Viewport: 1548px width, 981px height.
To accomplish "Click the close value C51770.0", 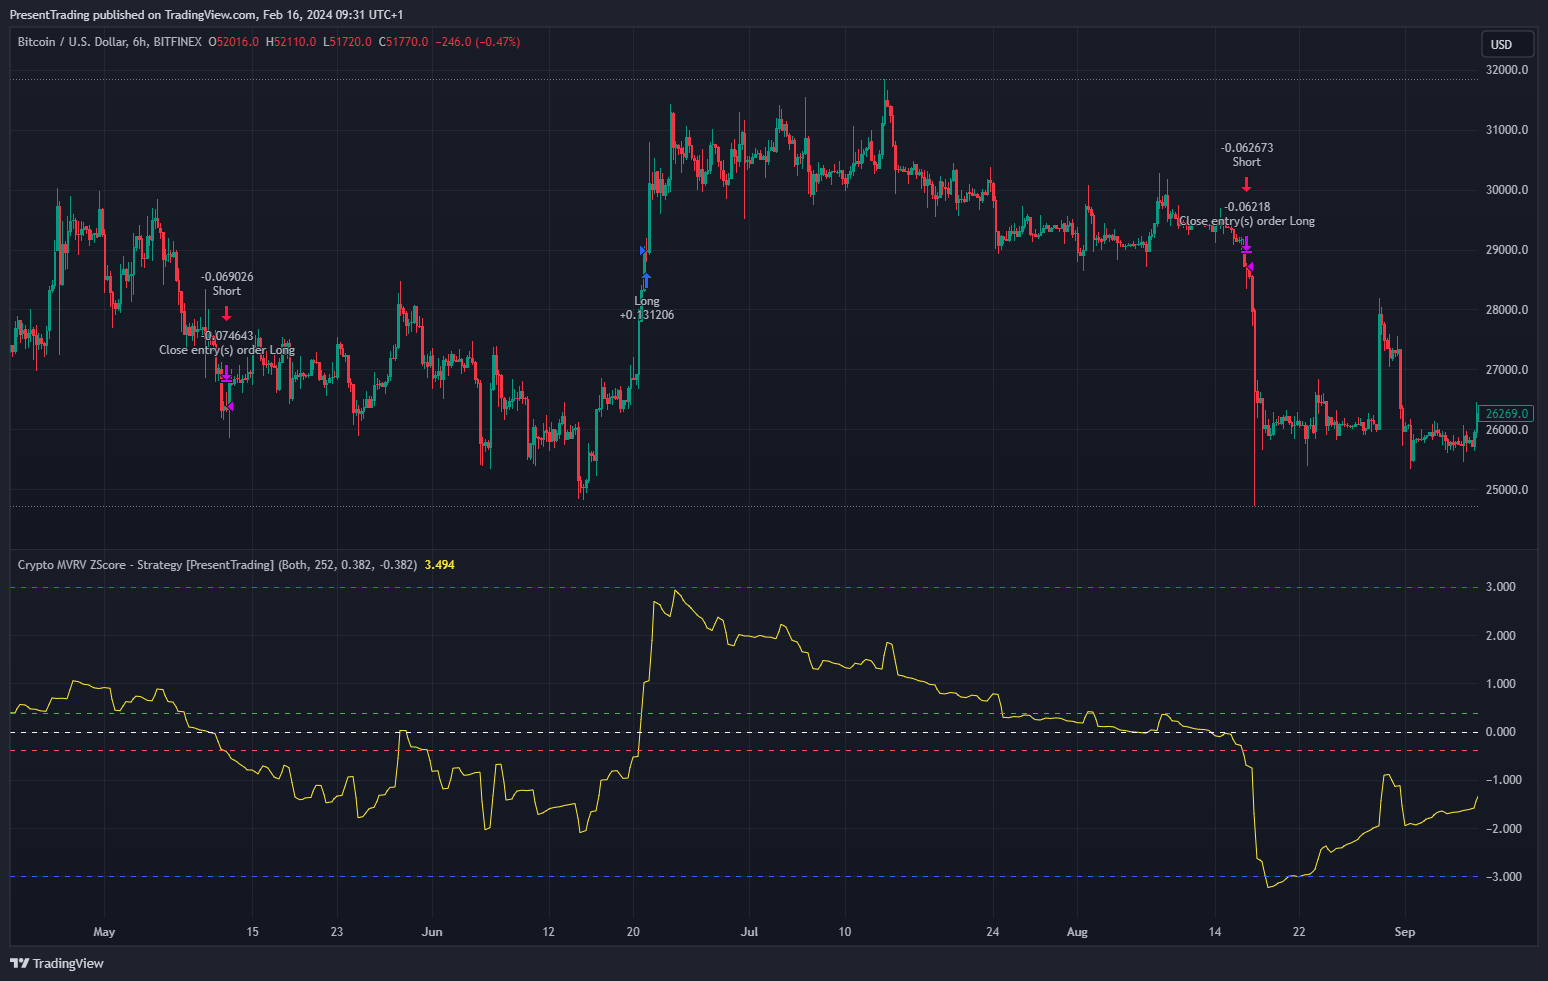I will click(x=403, y=42).
